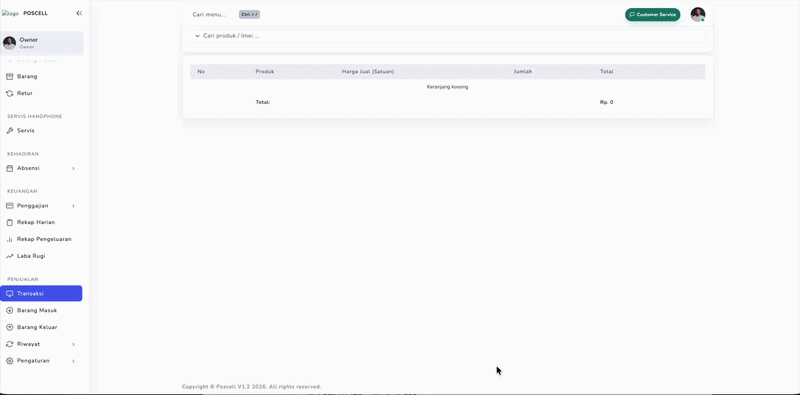Click the PENJUALAN section heading
Image resolution: width=800 pixels, height=395 pixels.
click(23, 279)
